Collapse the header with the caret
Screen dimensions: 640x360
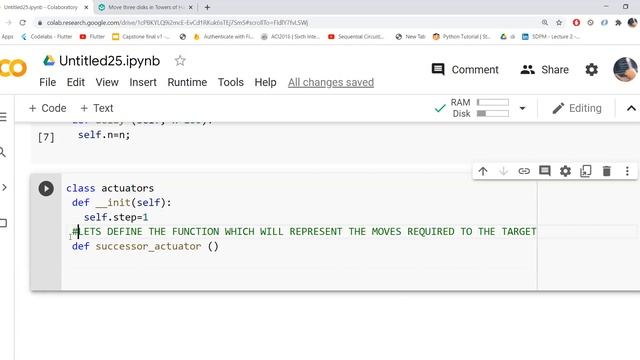[631, 108]
